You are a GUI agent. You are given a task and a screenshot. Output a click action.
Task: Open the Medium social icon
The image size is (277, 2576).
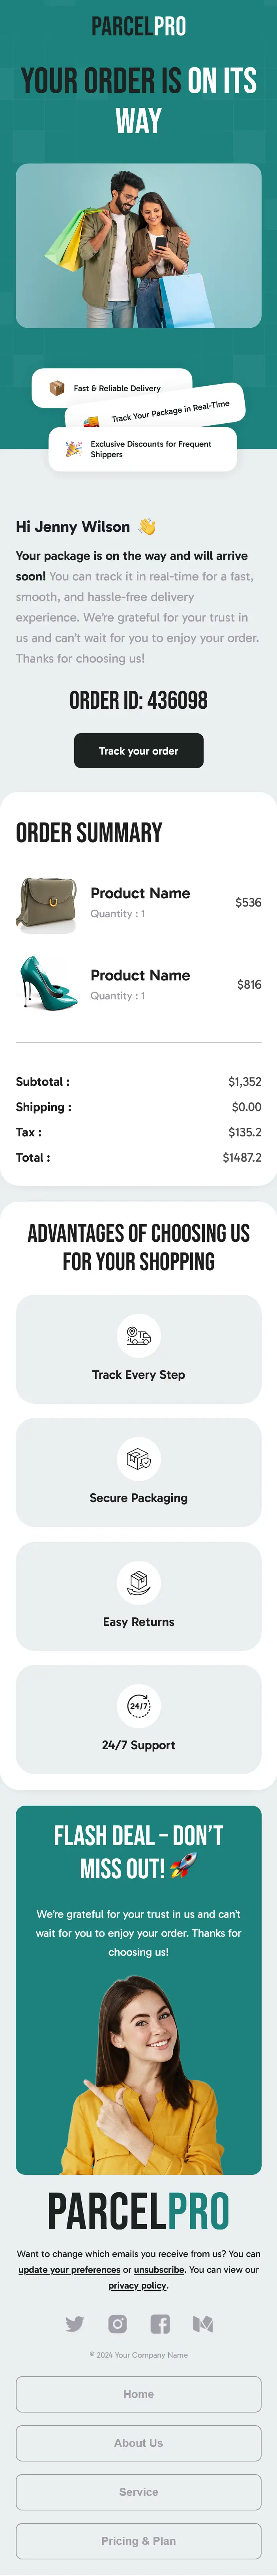(x=203, y=2324)
